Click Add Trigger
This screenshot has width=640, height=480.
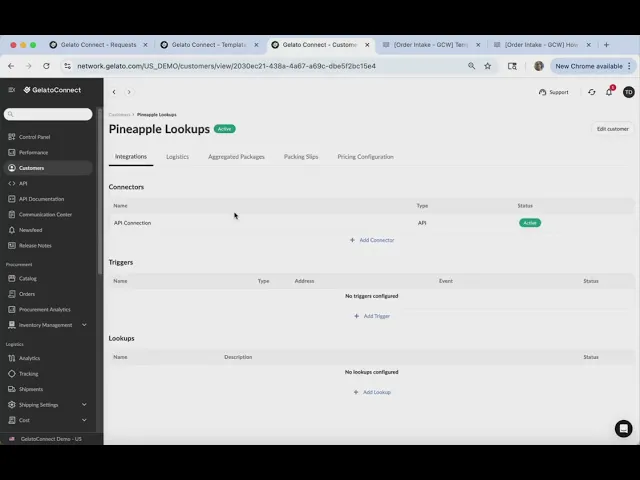pyautogui.click(x=372, y=316)
